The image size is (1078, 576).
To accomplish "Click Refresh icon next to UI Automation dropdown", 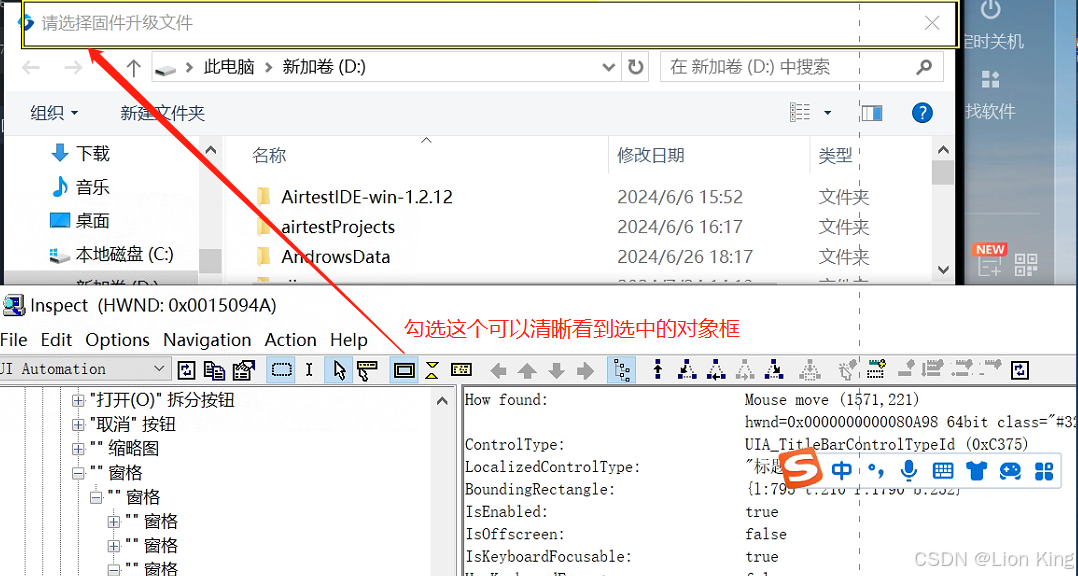I will point(186,370).
